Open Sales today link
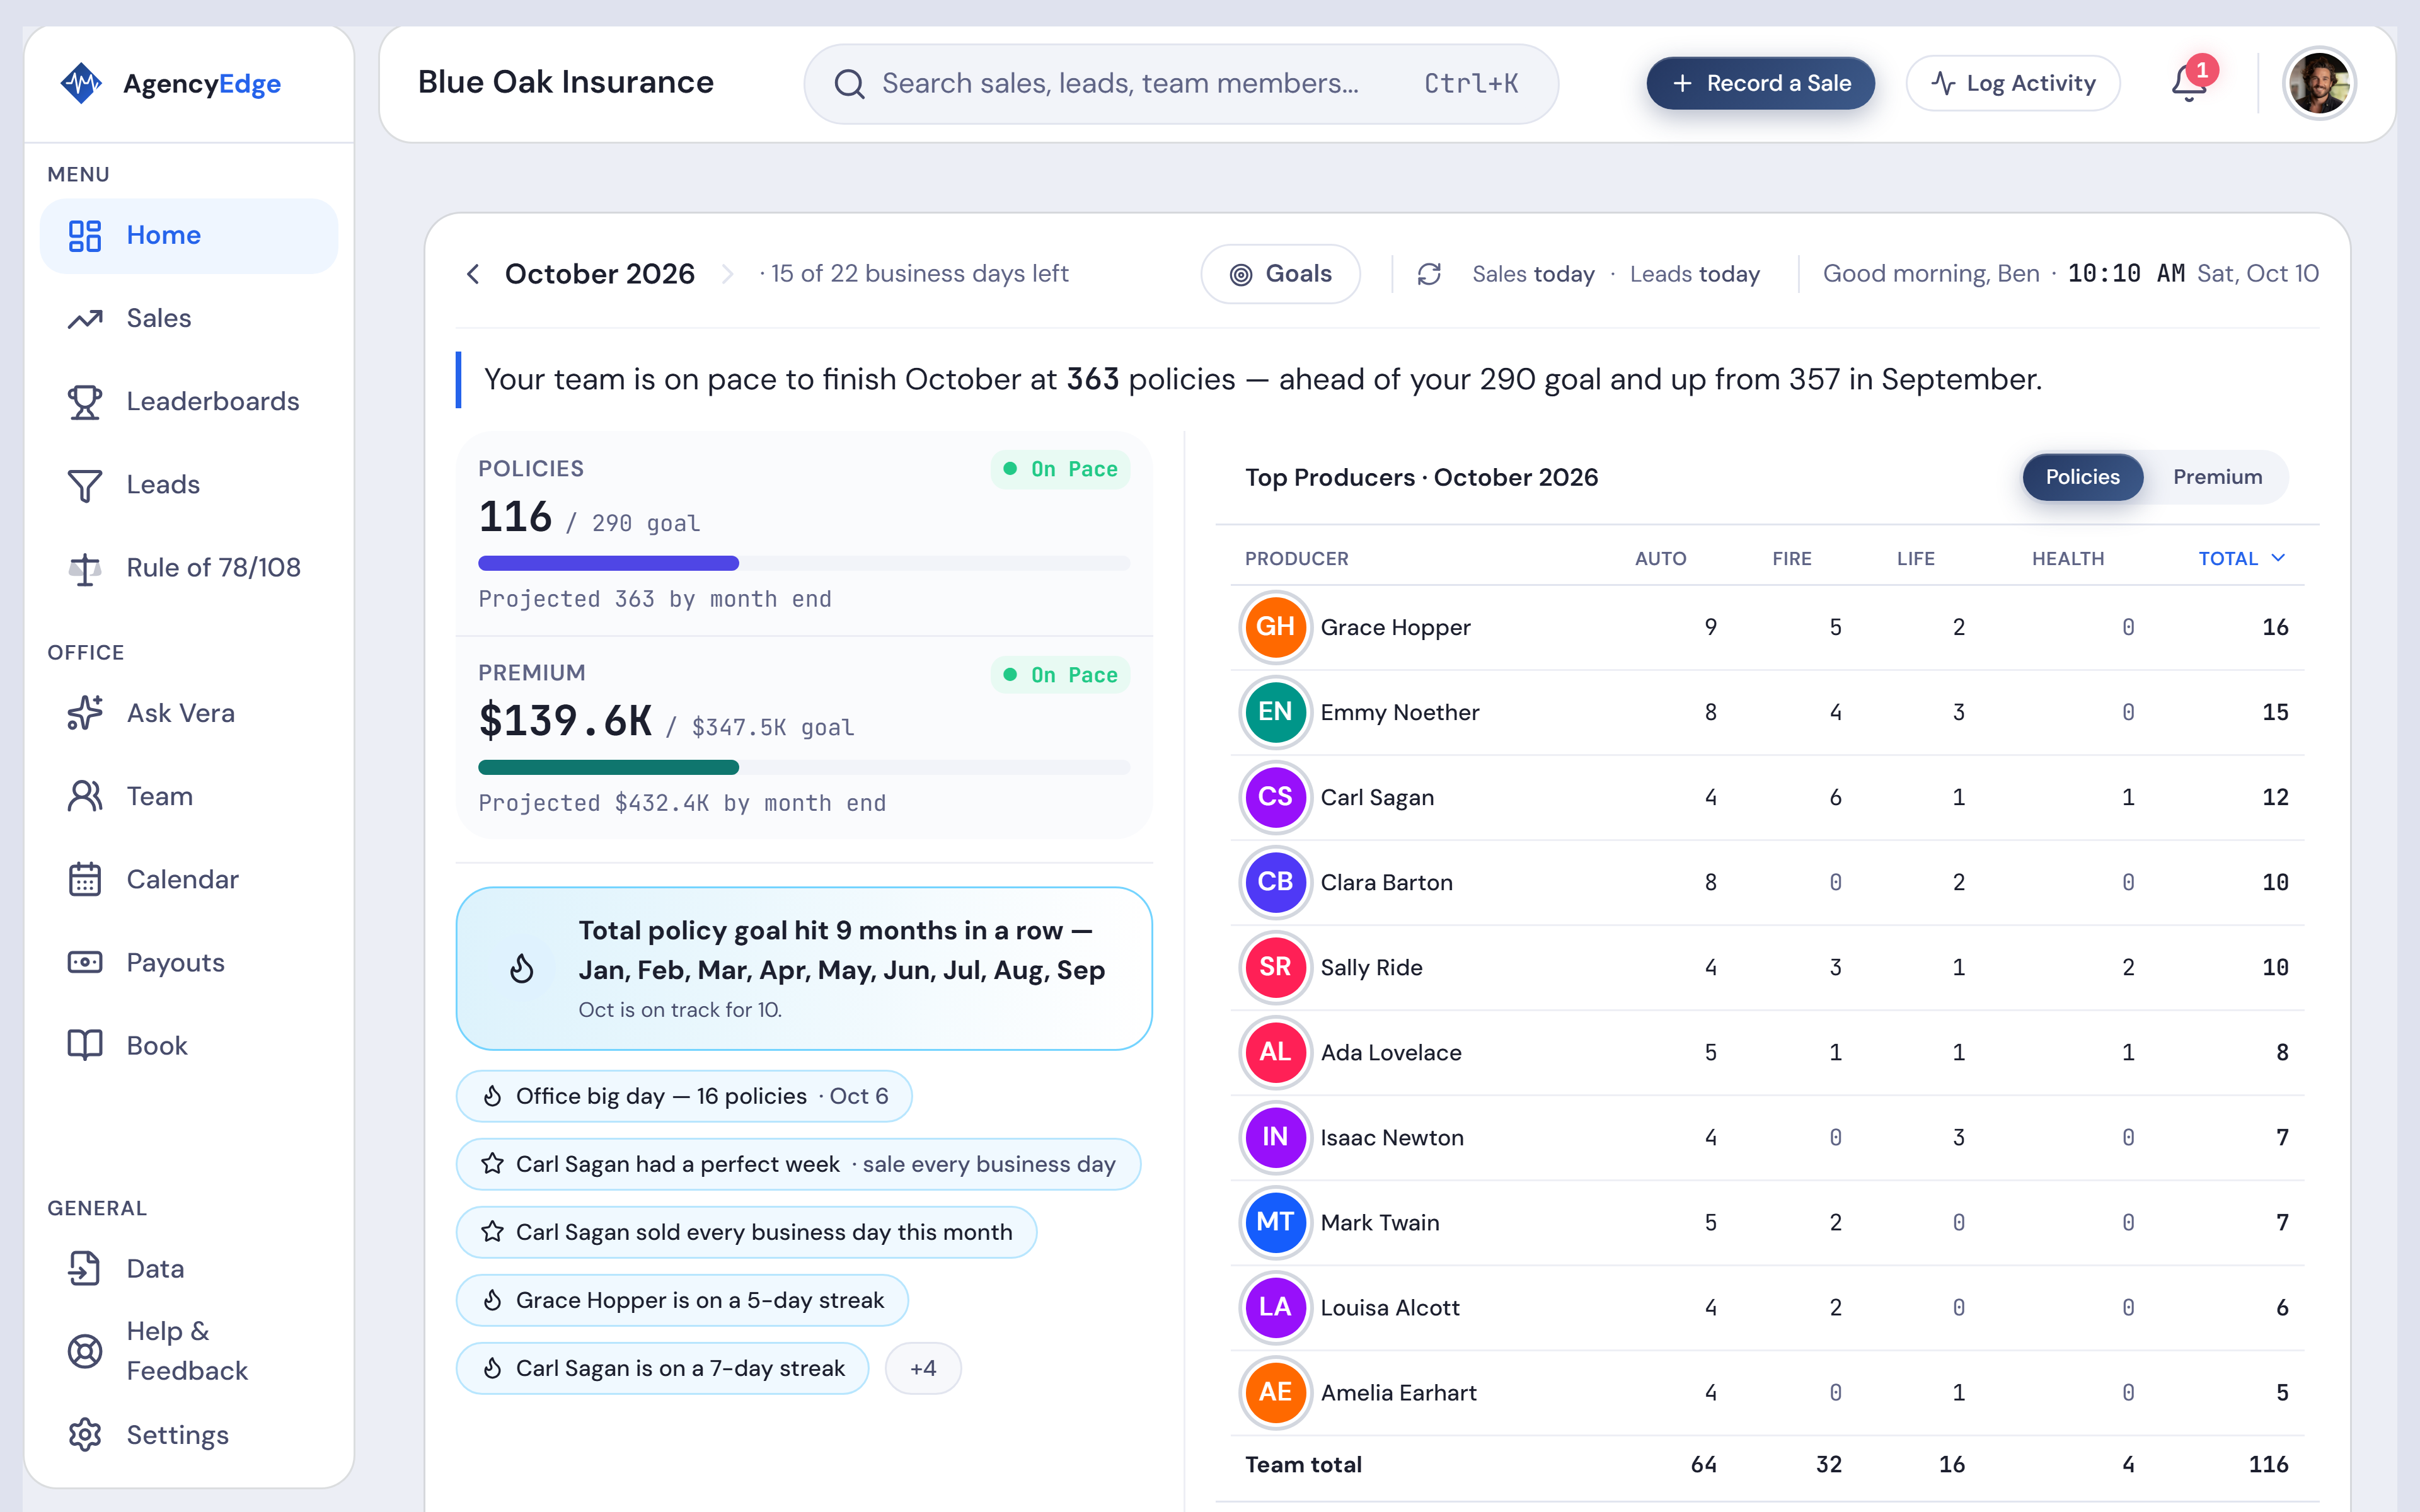 [1533, 274]
